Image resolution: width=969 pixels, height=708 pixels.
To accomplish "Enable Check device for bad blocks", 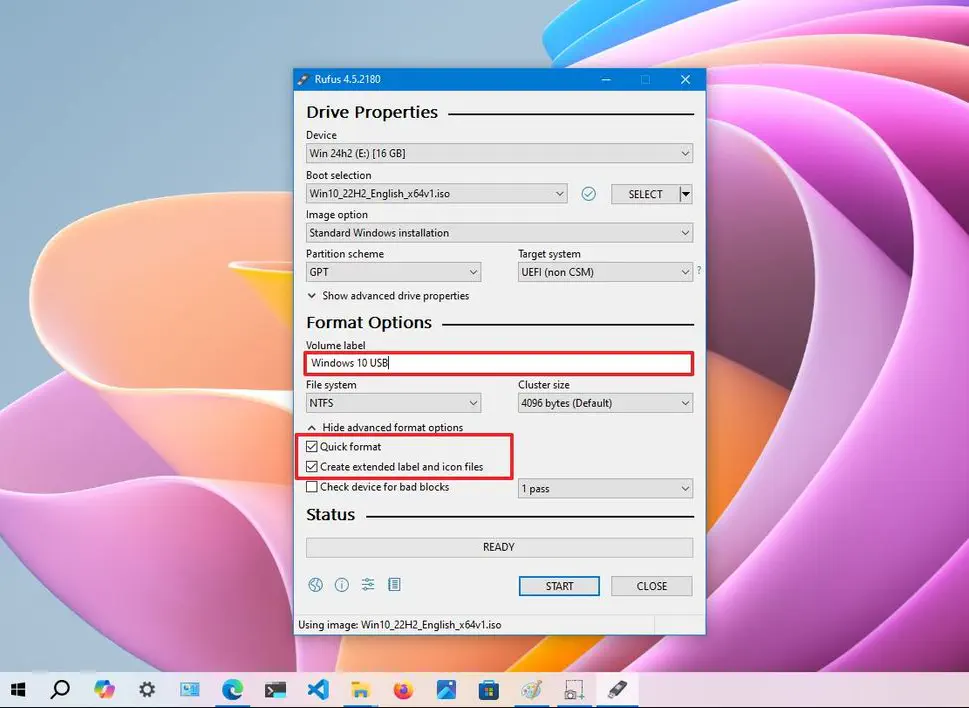I will (x=313, y=488).
